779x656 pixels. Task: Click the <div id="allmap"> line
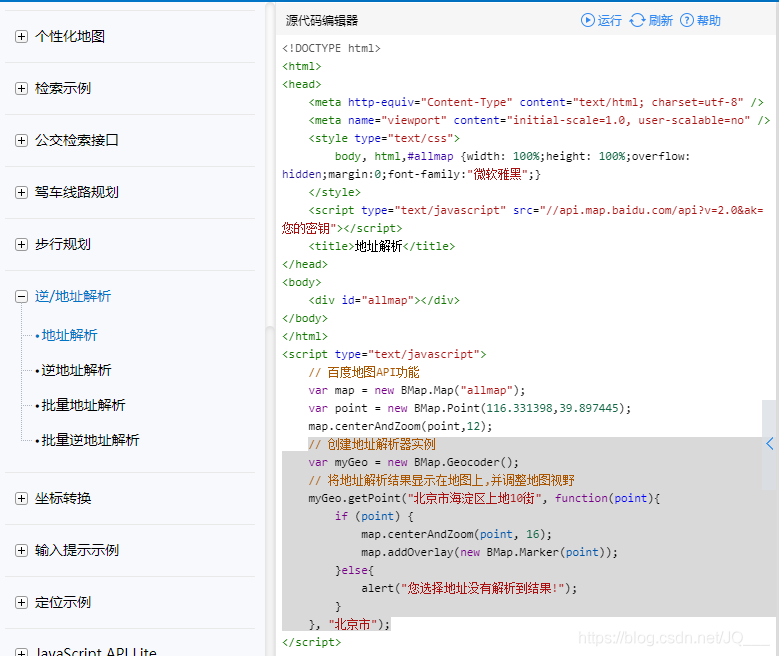point(384,300)
